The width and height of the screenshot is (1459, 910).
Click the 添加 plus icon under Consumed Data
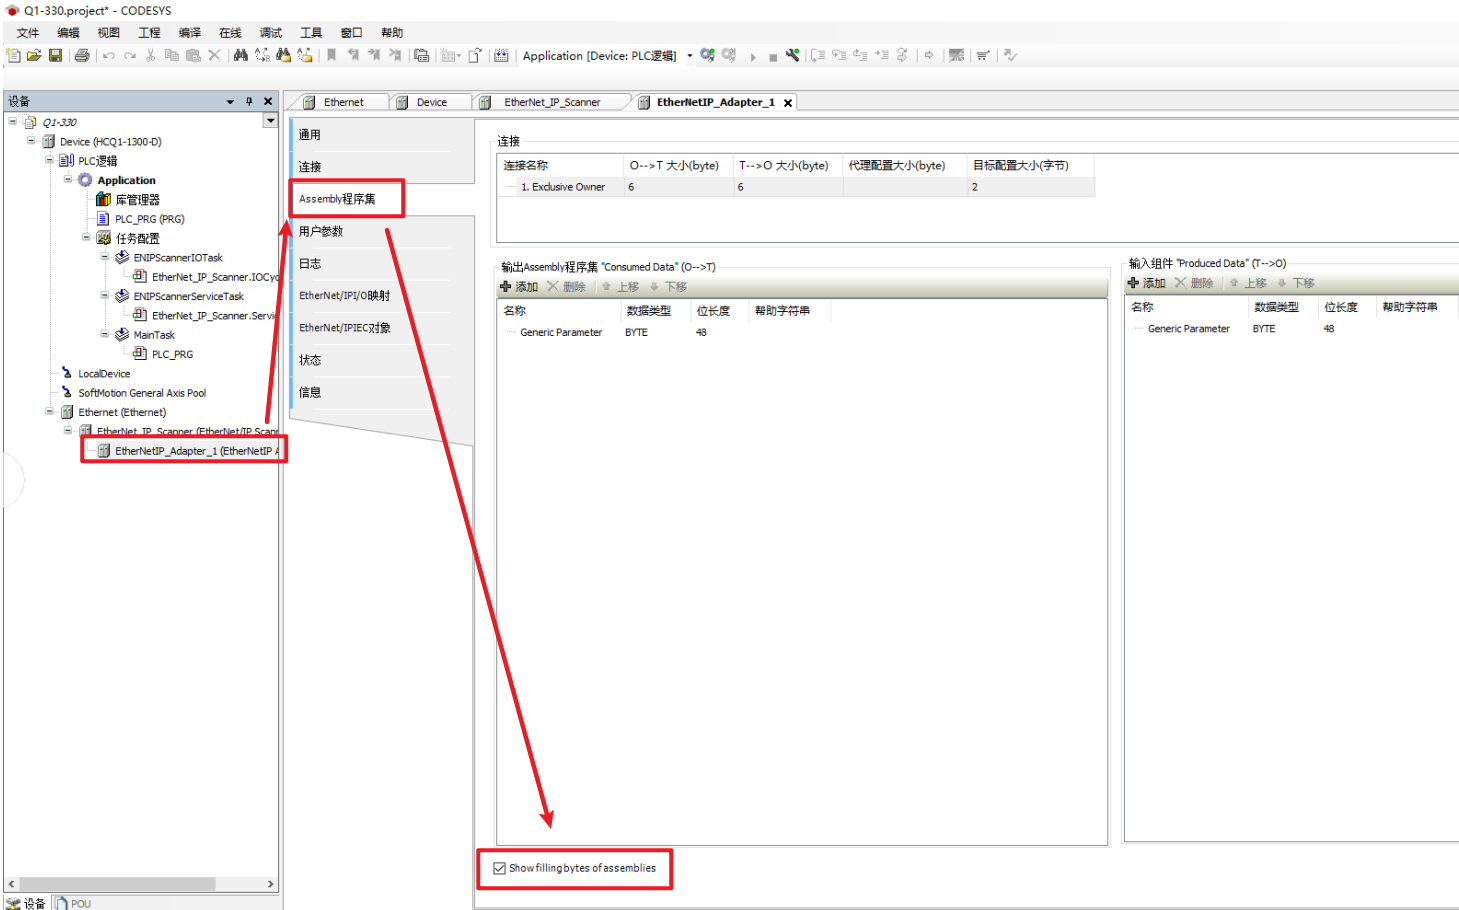506,287
